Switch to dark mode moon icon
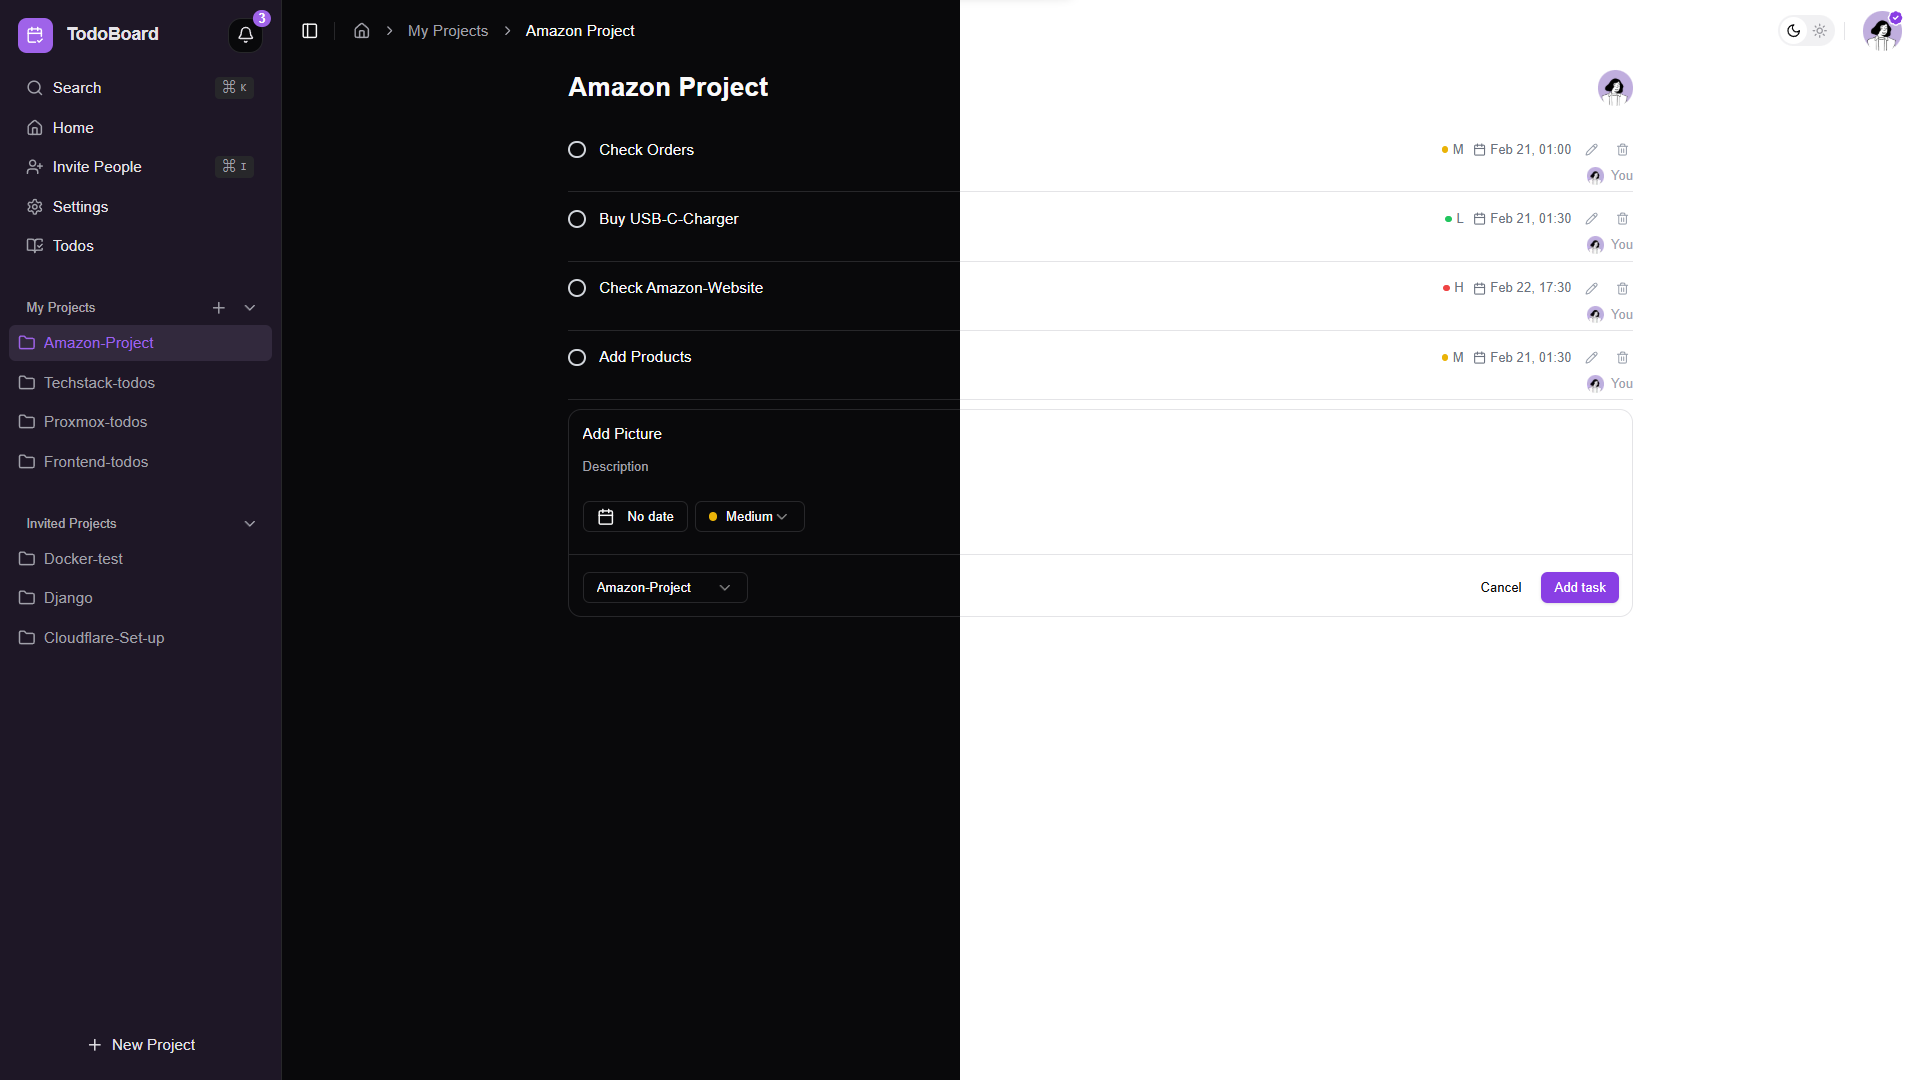The height and width of the screenshot is (1080, 1920). point(1794,31)
